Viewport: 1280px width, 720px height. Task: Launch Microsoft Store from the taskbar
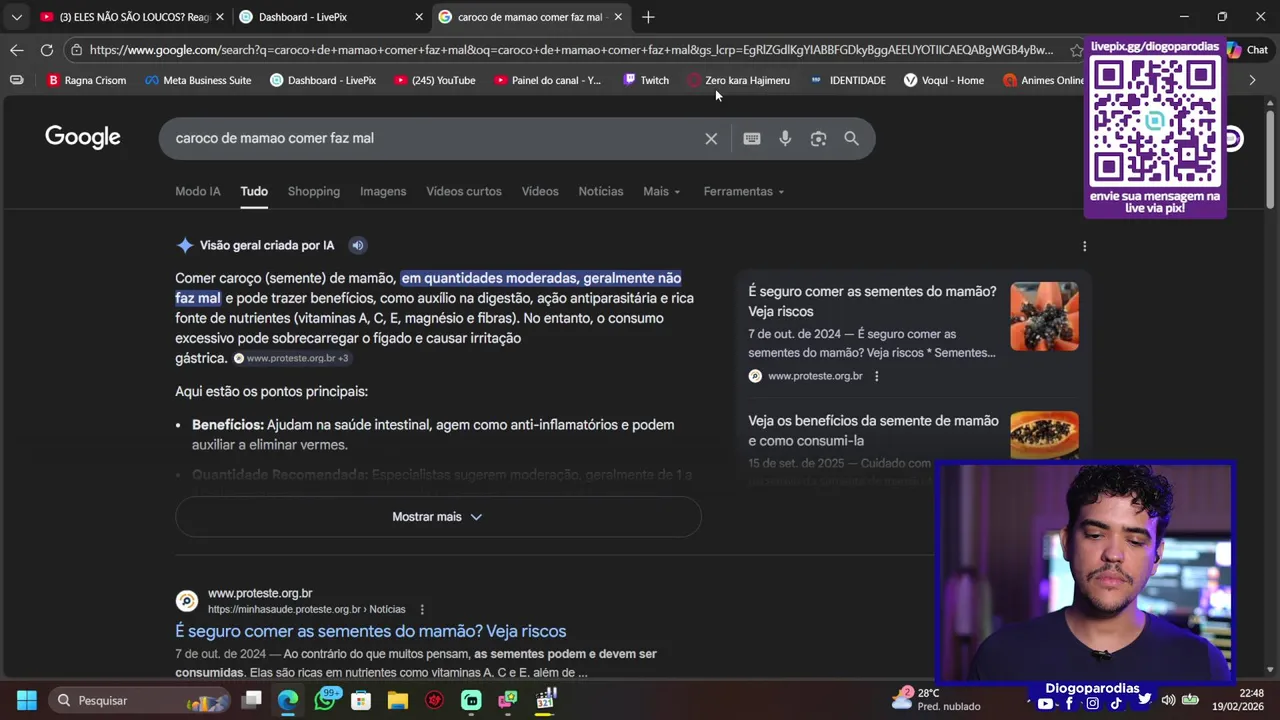point(361,700)
